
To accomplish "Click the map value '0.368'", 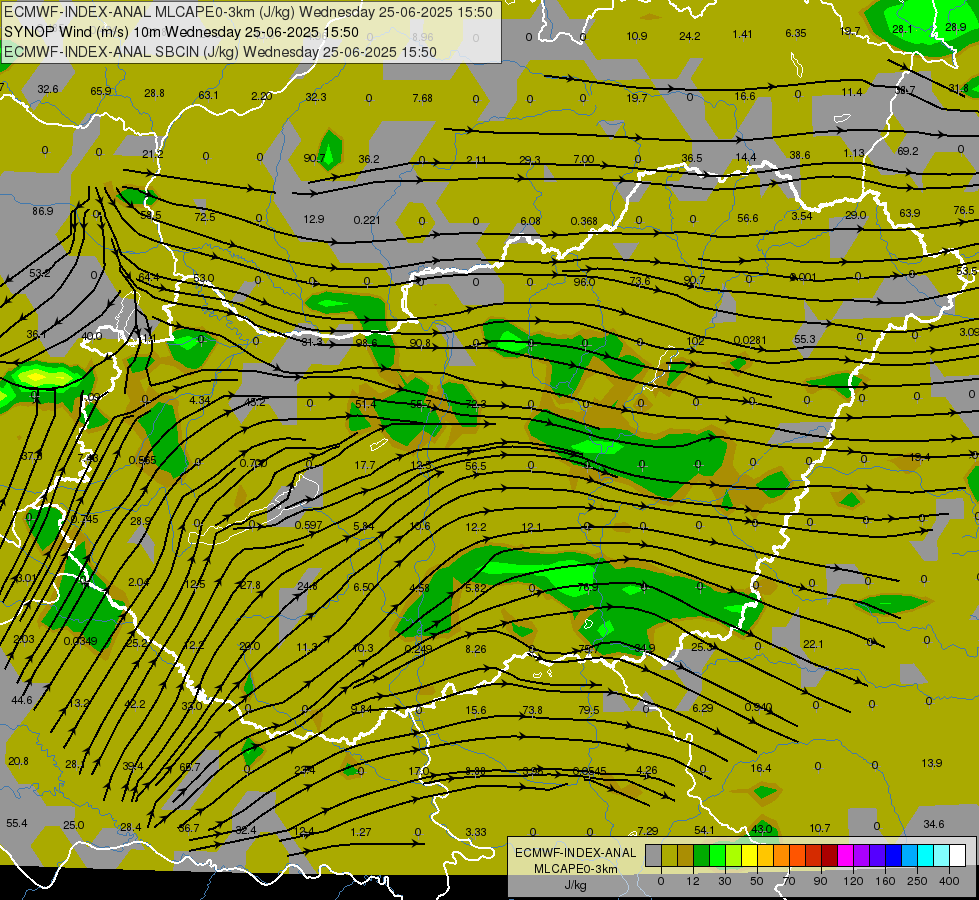I will click(x=584, y=221).
